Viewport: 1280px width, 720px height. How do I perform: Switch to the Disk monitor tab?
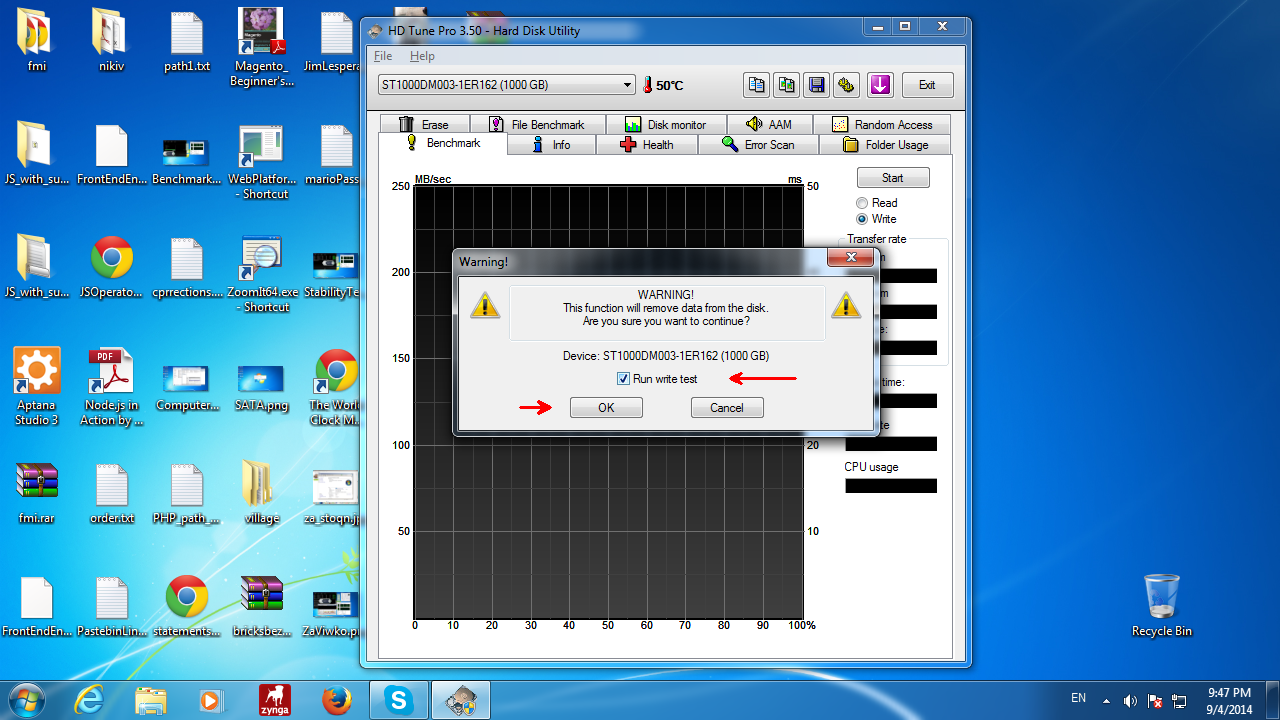coord(665,125)
